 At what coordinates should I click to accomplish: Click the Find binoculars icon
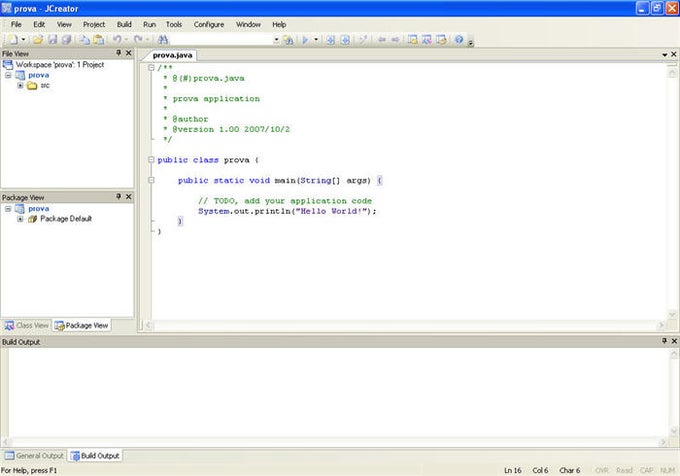163,40
